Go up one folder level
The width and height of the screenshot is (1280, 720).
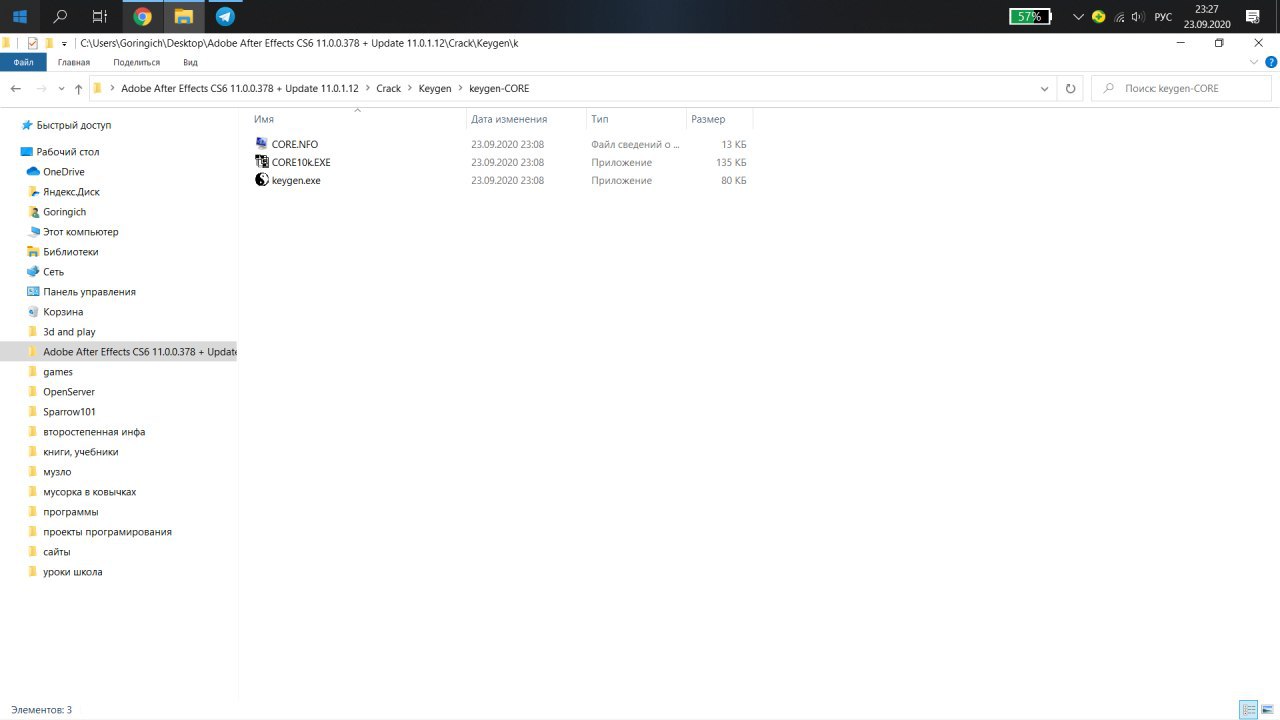tap(78, 88)
